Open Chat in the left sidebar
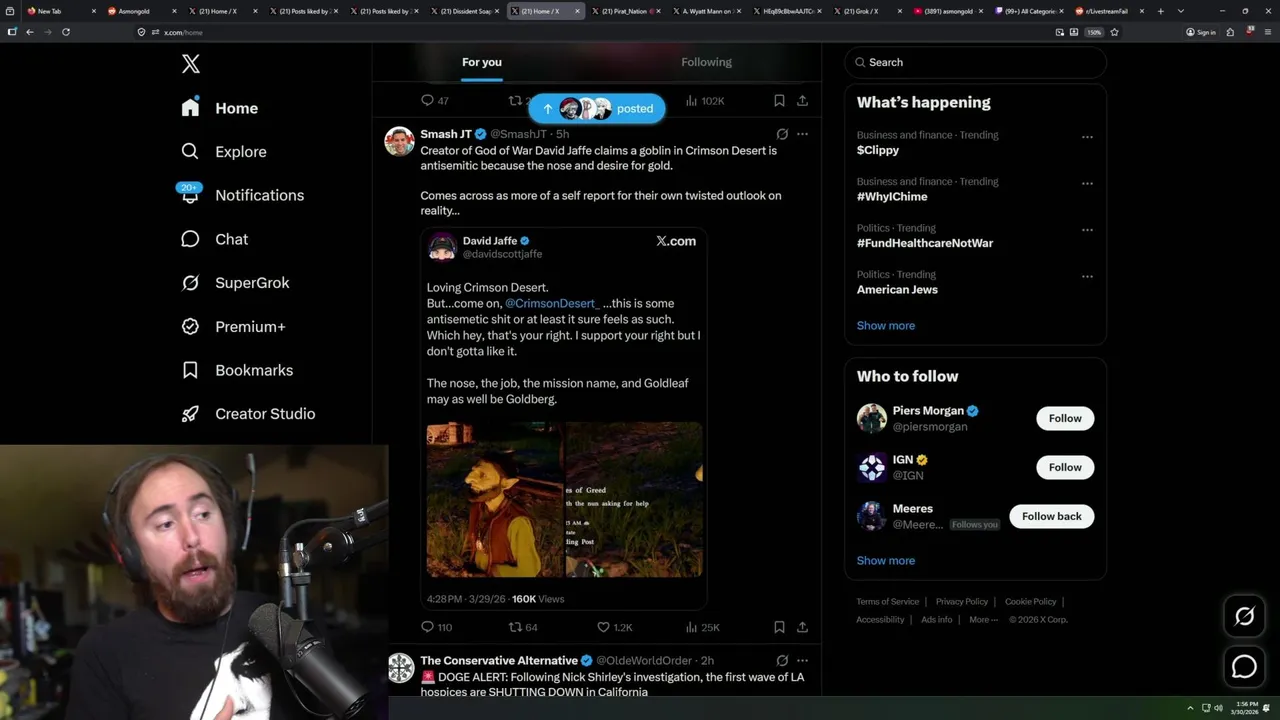This screenshot has height=720, width=1280. click(214, 239)
